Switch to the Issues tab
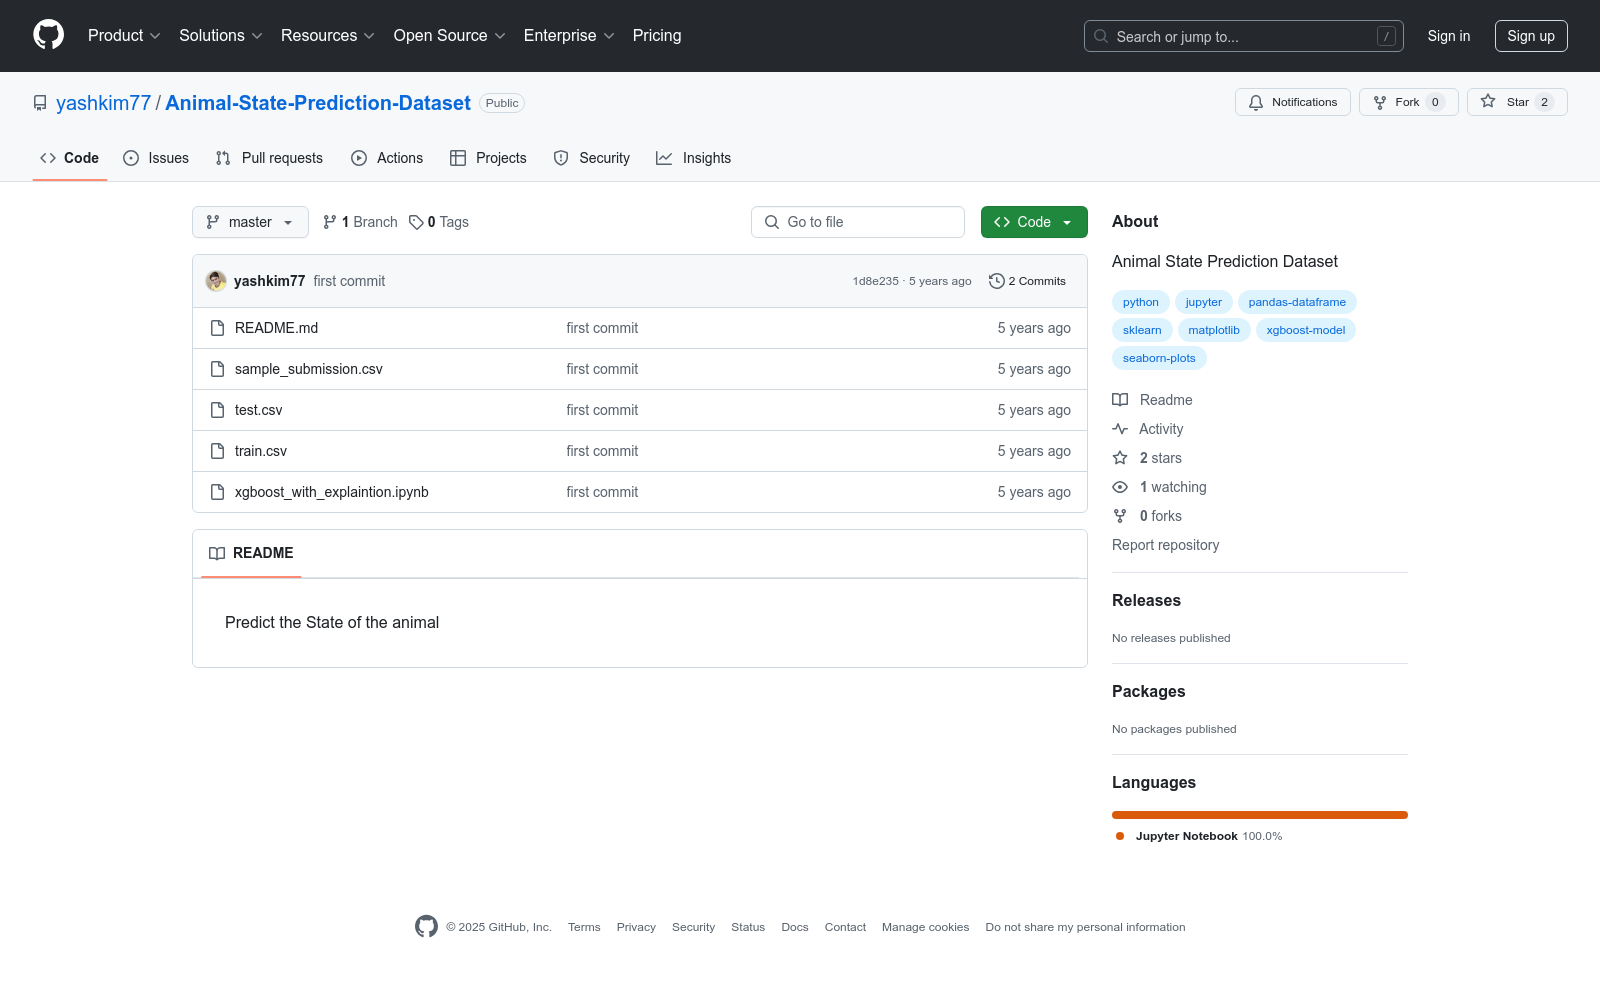Viewport: 1600px width, 1000px height. 156,158
